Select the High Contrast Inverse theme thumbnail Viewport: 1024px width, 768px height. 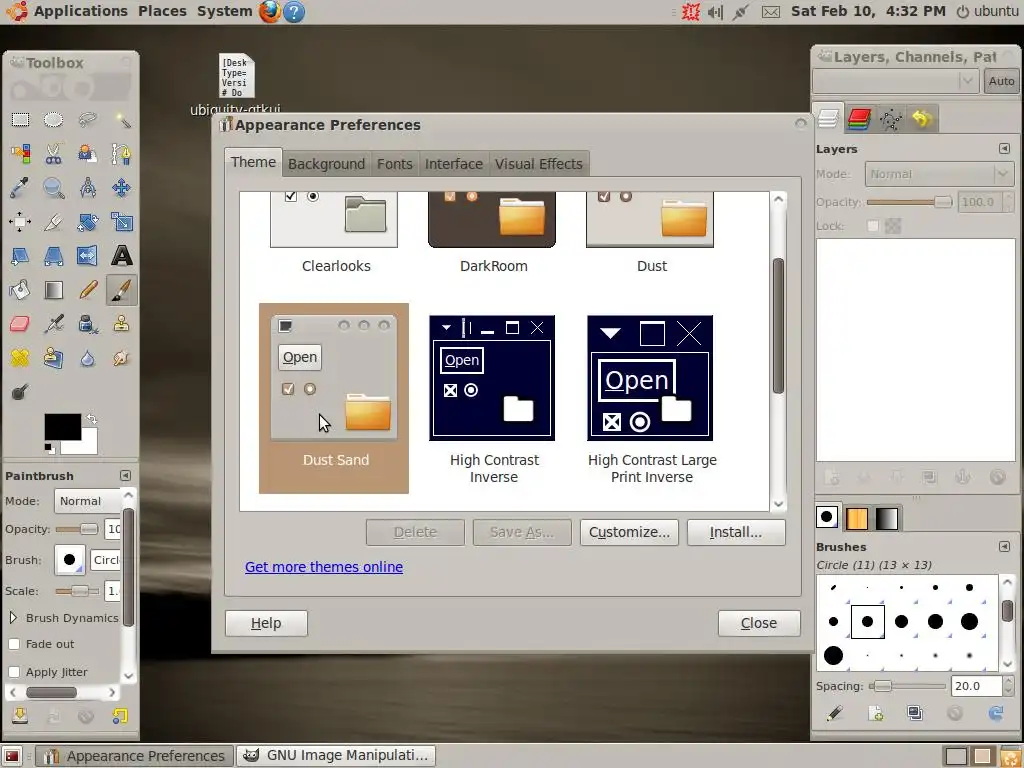pos(492,378)
